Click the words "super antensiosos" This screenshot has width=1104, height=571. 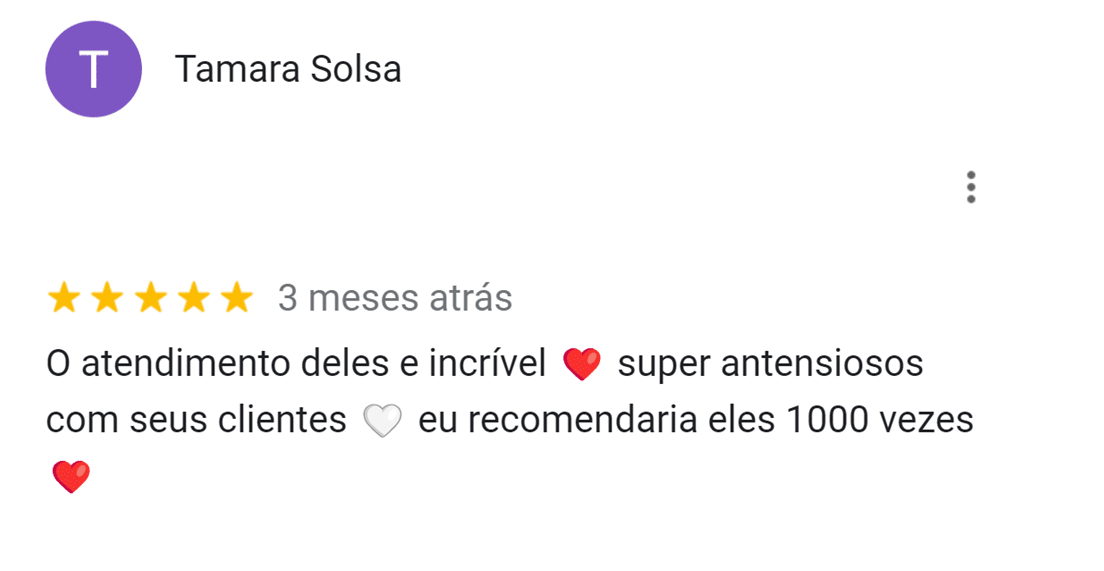[x=770, y=365]
